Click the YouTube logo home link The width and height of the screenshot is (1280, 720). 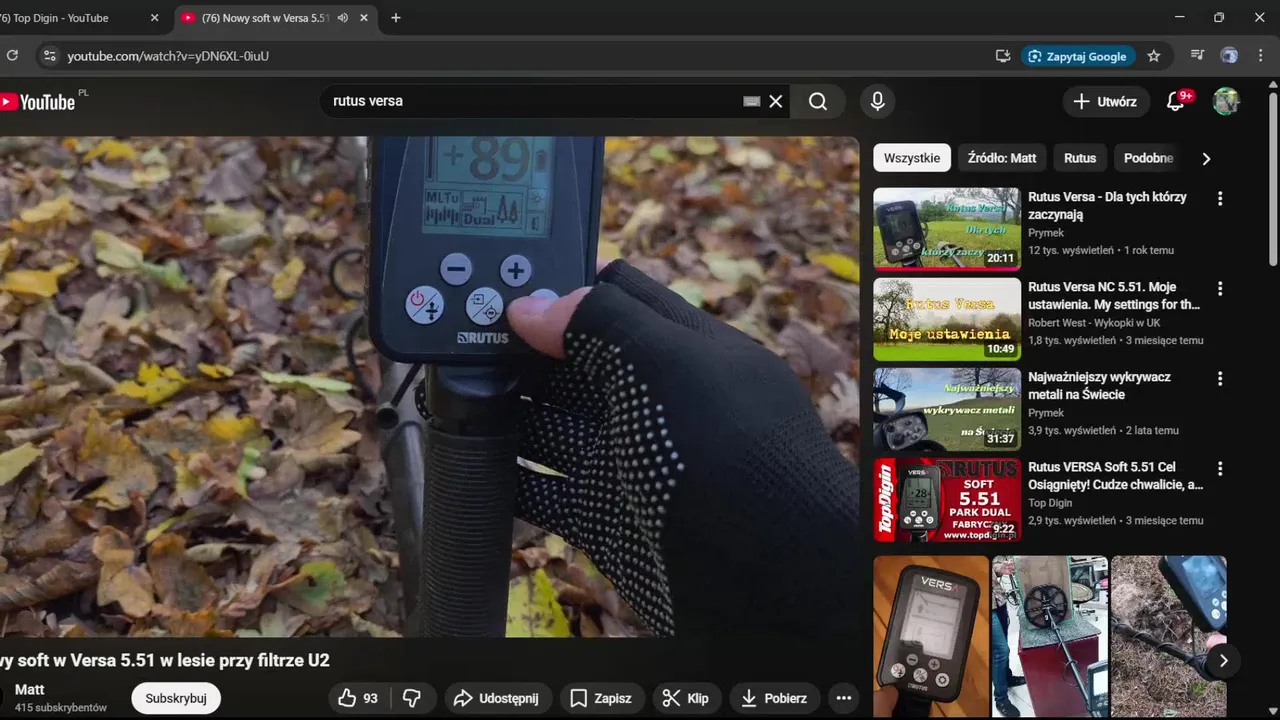pyautogui.click(x=38, y=101)
